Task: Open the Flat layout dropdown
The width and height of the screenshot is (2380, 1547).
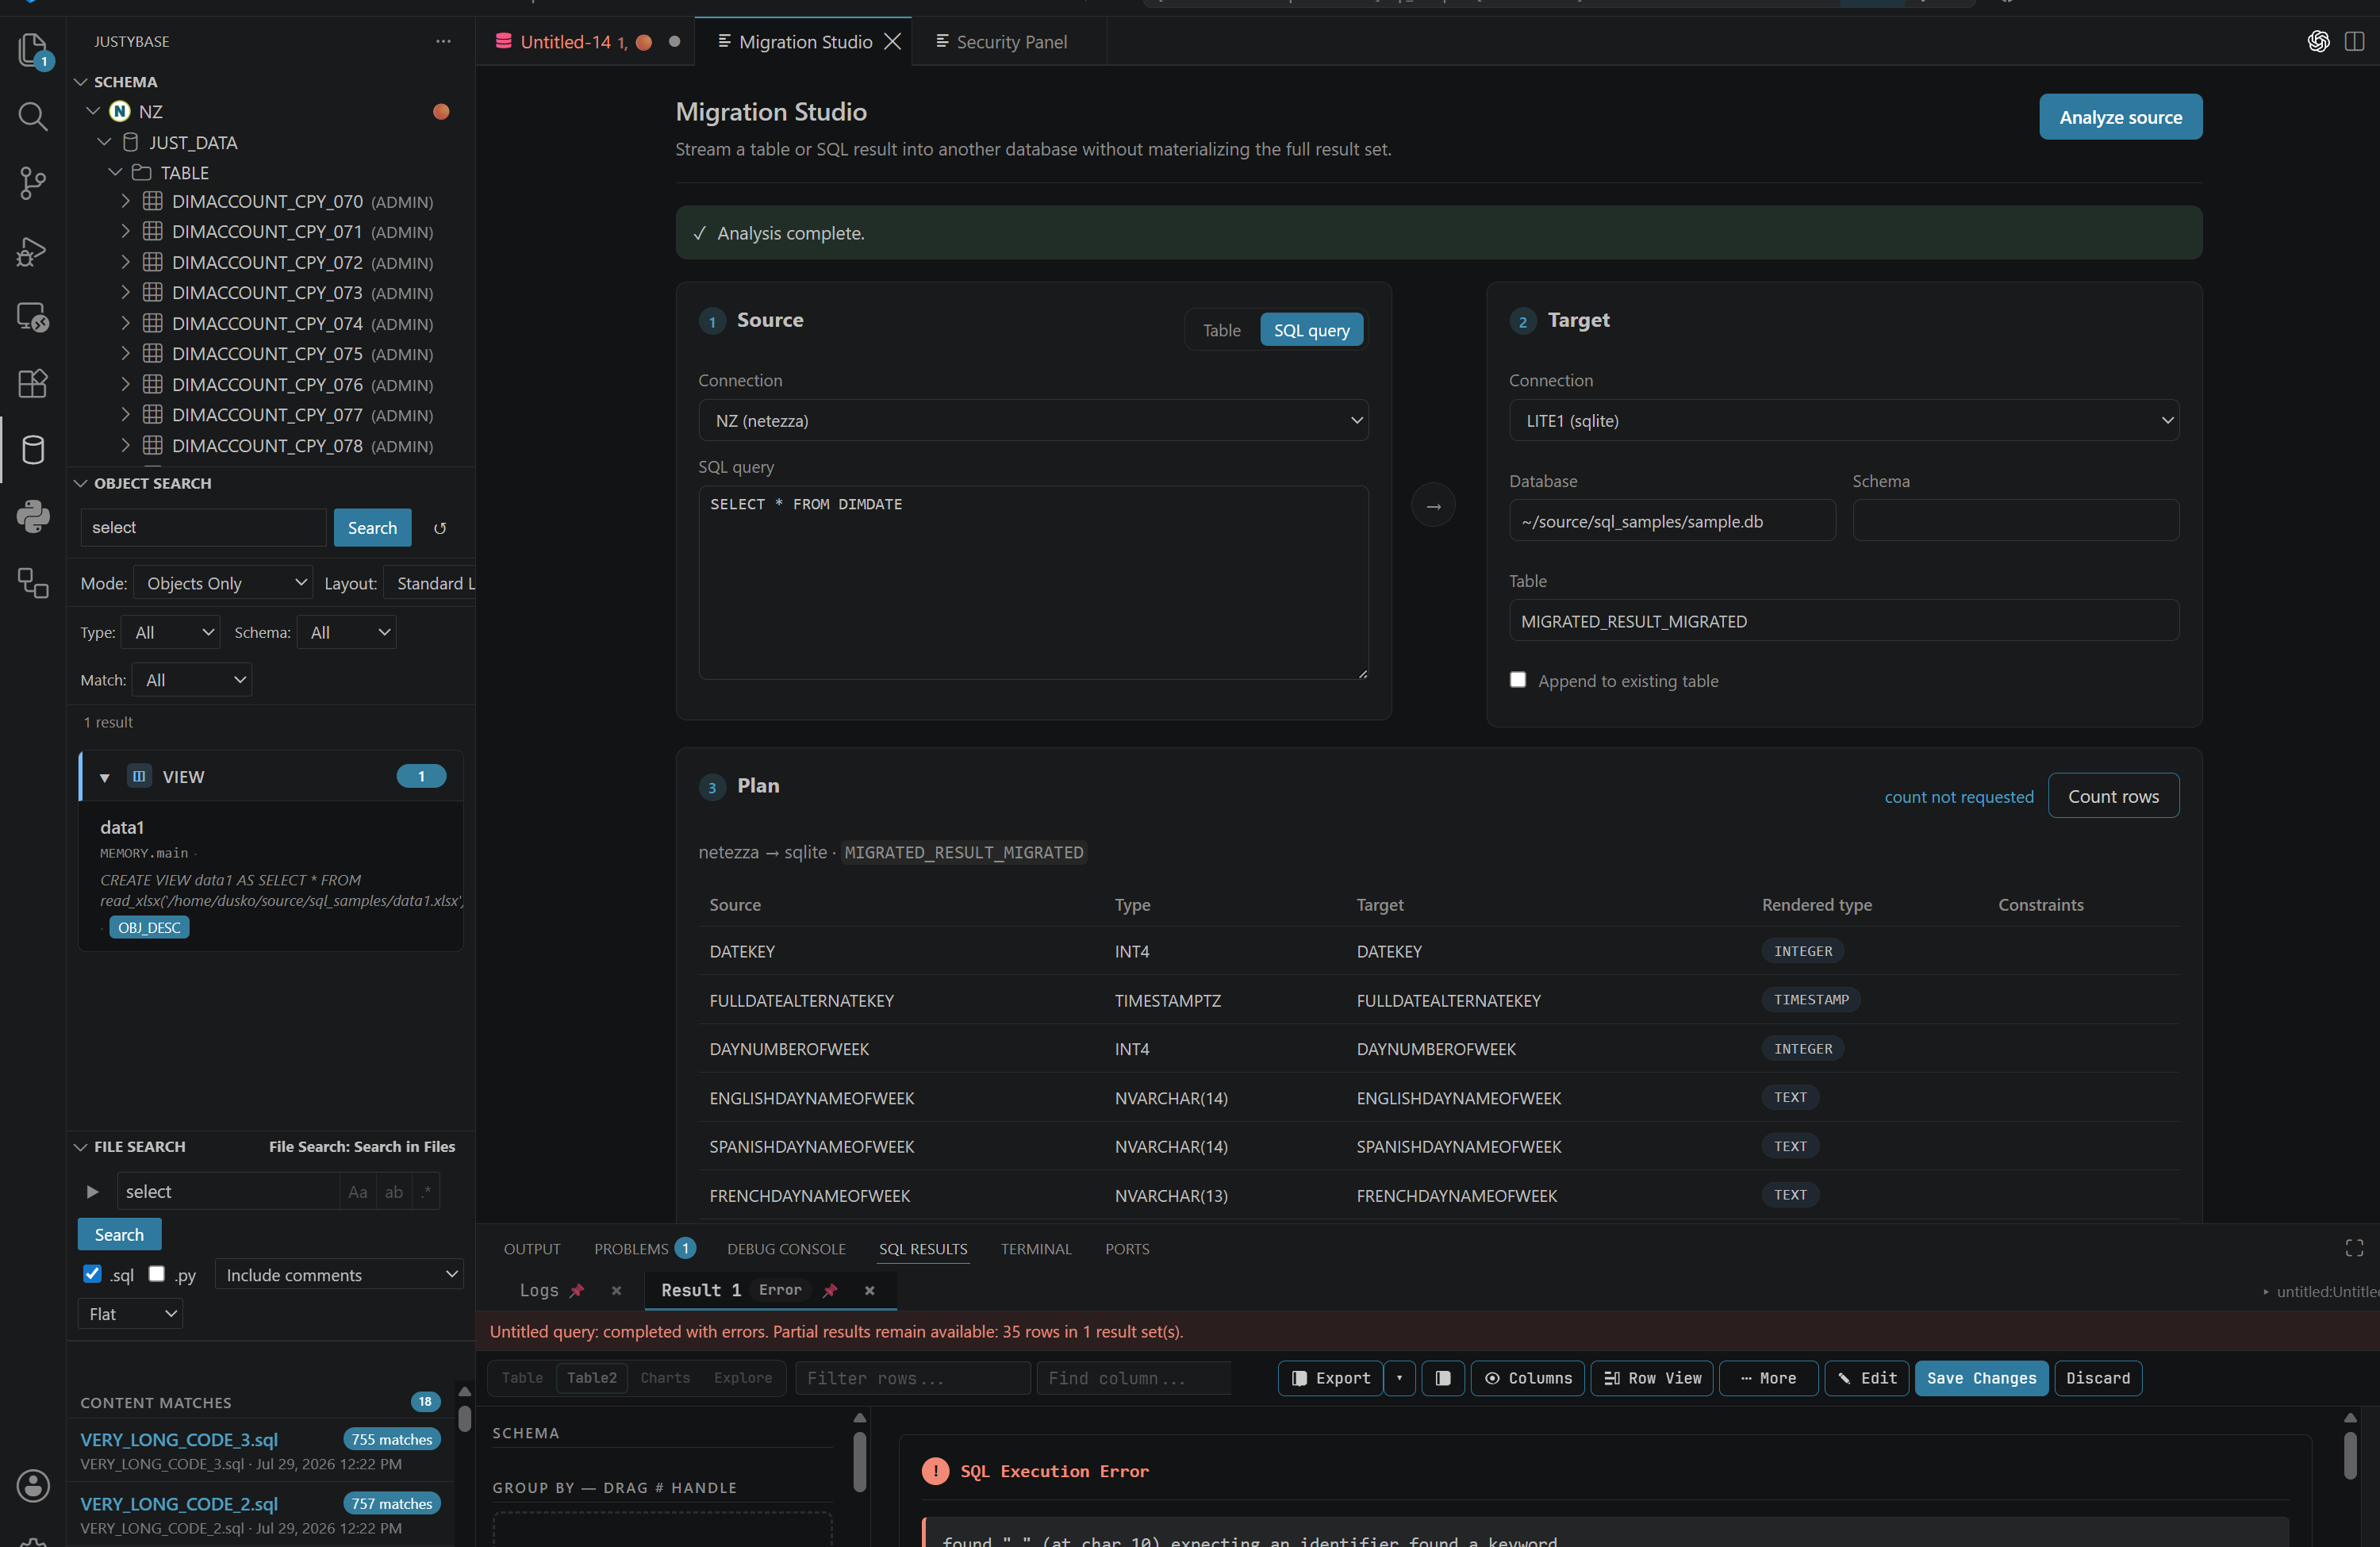Action: coord(130,1314)
